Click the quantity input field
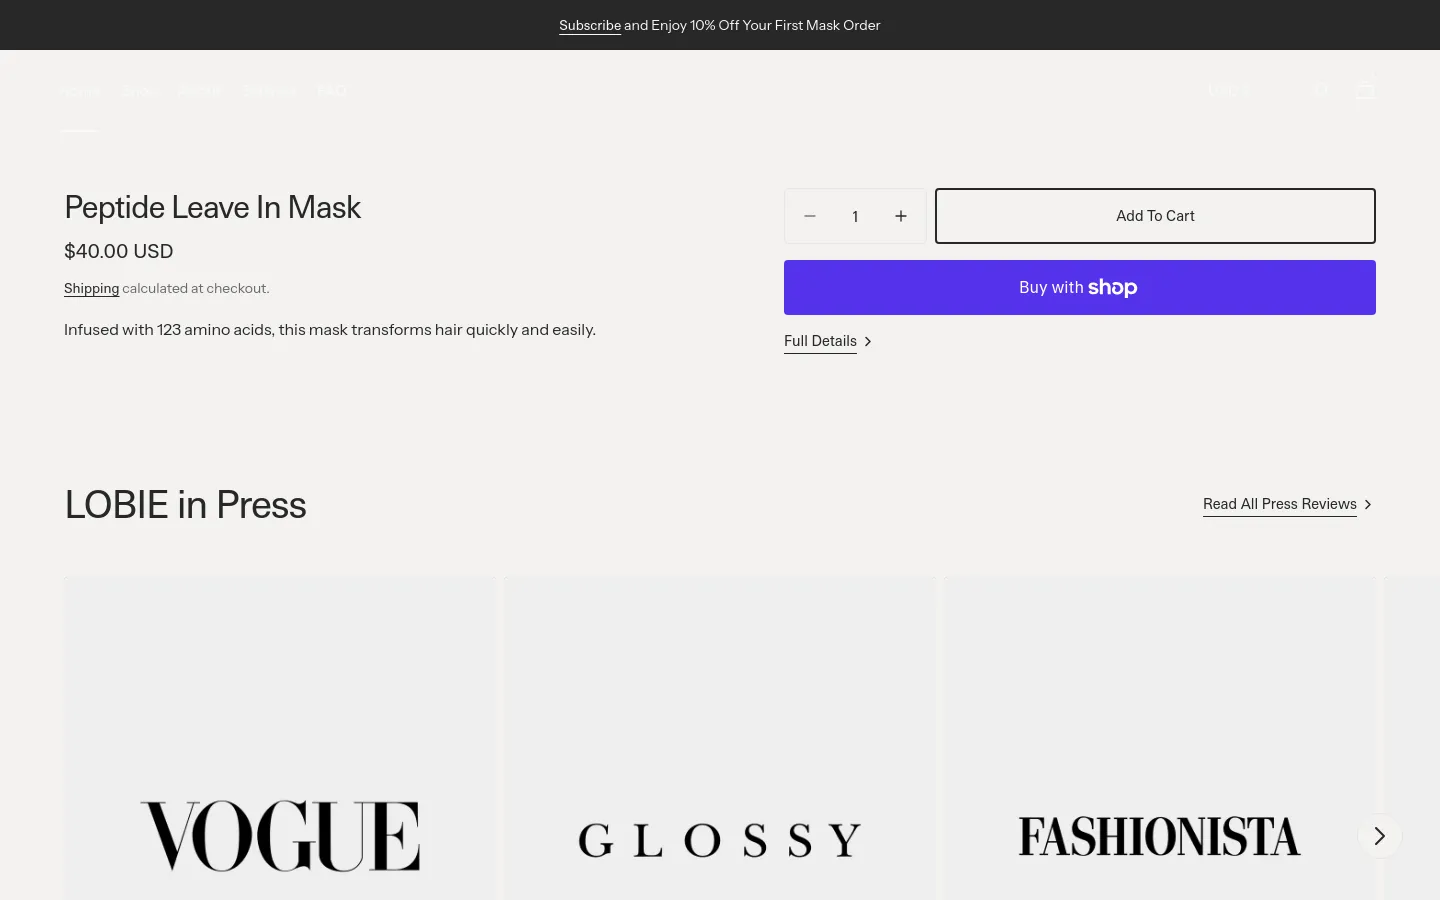The height and width of the screenshot is (900, 1440). coord(855,216)
